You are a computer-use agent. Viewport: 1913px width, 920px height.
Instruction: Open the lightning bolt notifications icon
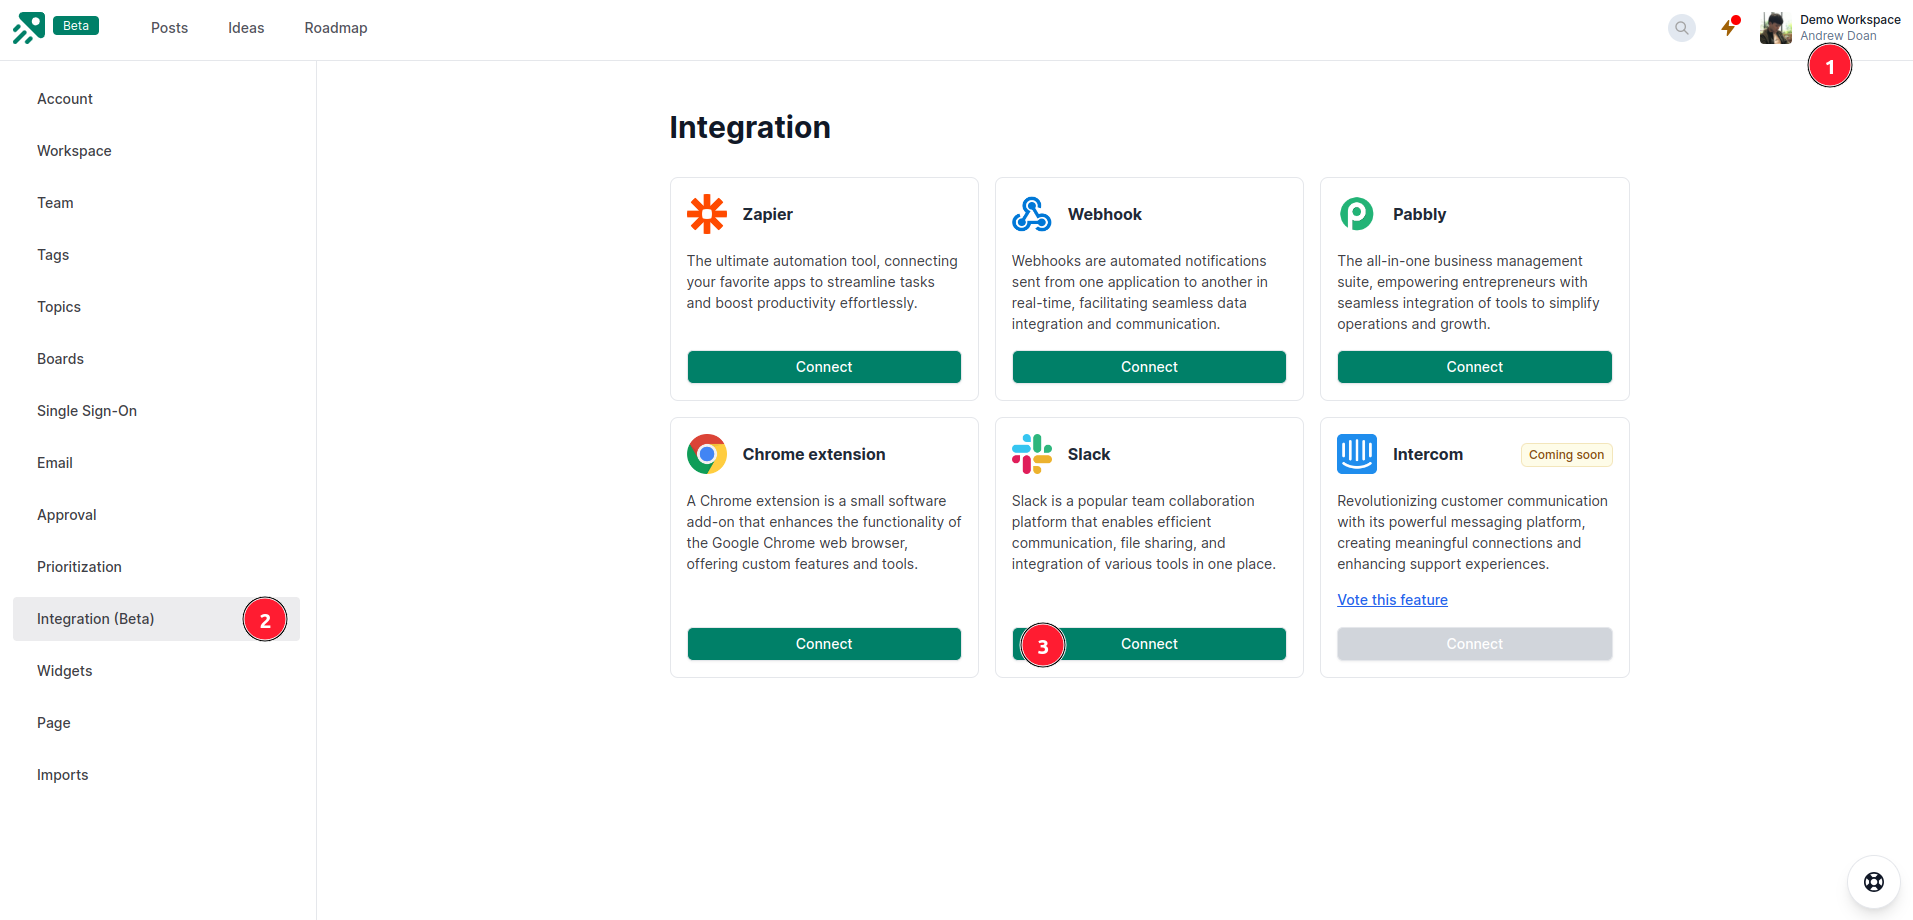(x=1729, y=27)
